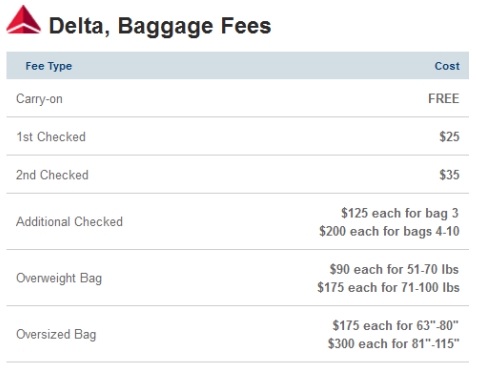Click the Carry-on fee row label
This screenshot has height=372, width=478.
pos(39,99)
